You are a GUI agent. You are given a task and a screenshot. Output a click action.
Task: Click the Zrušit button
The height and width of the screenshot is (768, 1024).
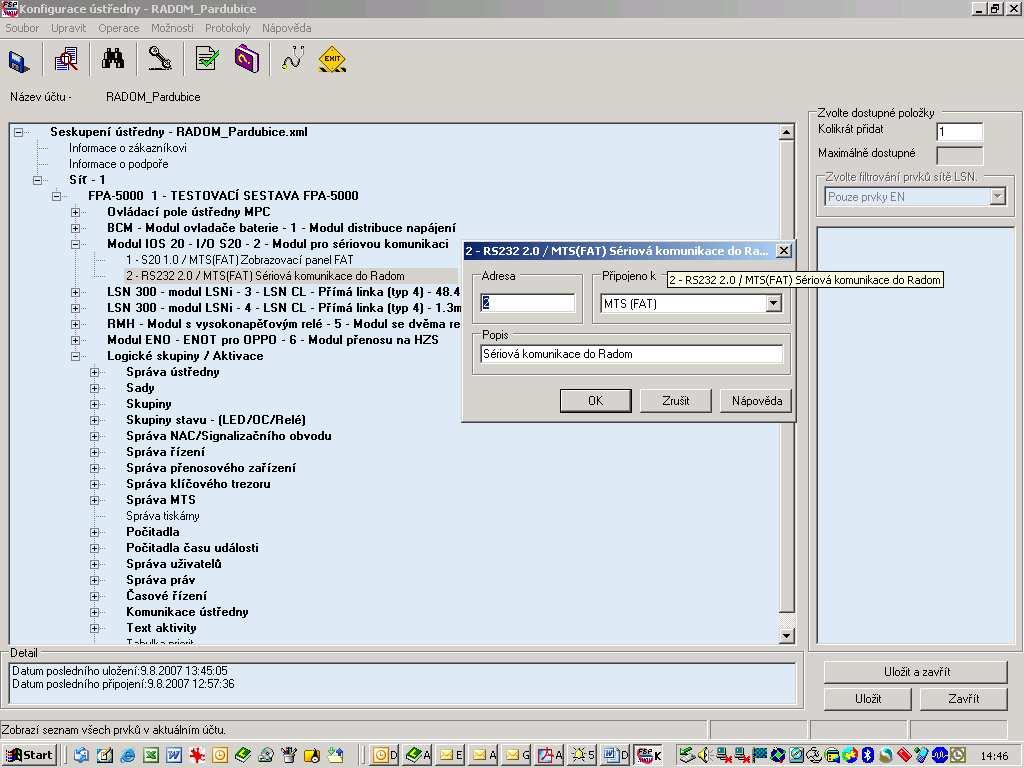pos(675,400)
